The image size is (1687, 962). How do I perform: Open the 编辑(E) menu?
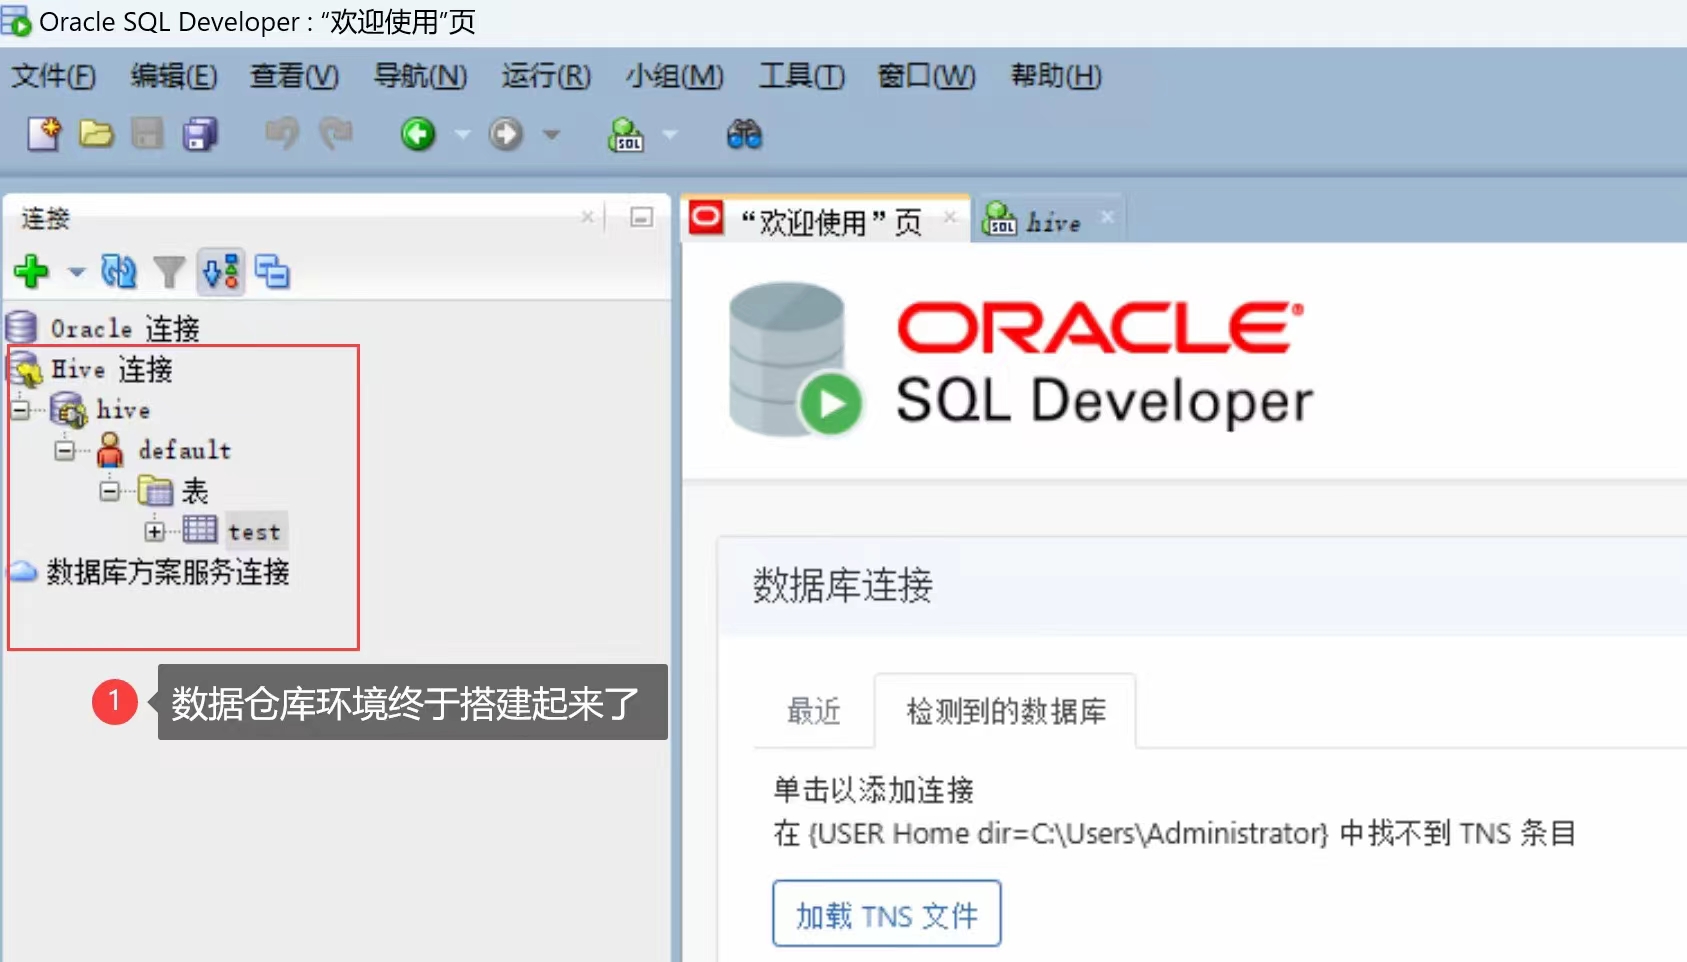(x=174, y=76)
